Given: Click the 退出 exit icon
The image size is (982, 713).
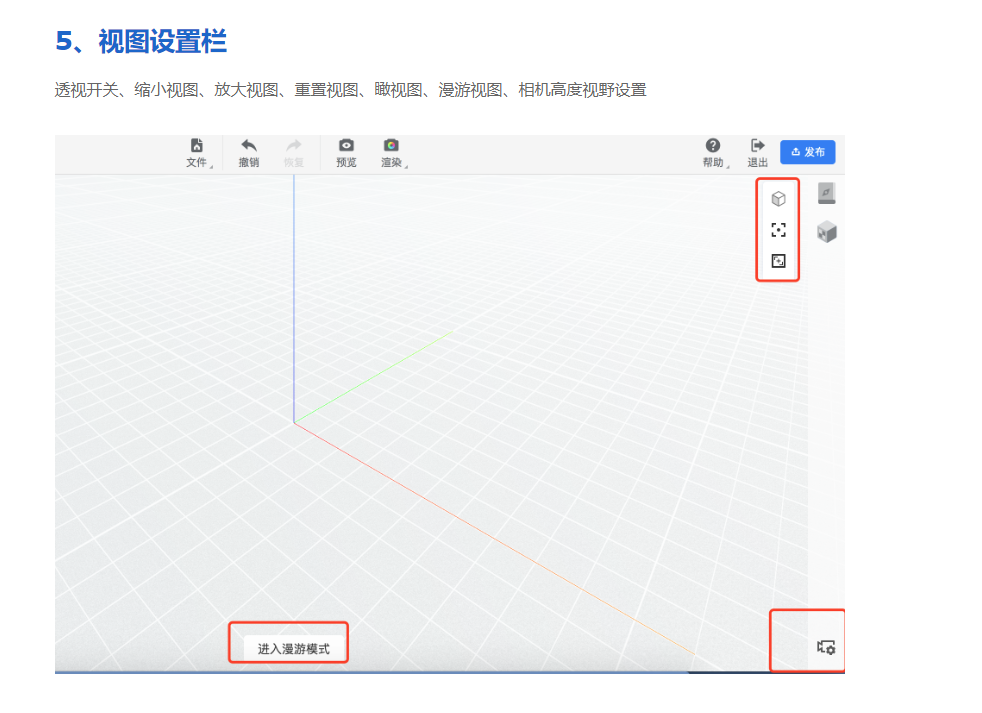Looking at the screenshot, I should click(757, 146).
